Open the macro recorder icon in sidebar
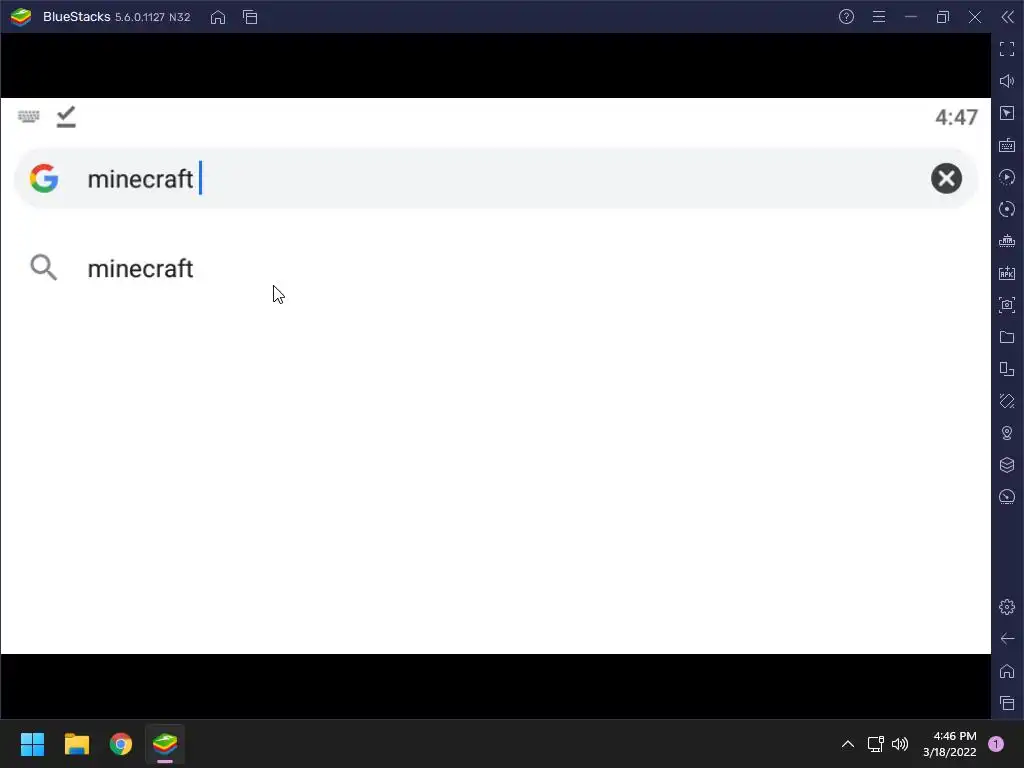The width and height of the screenshot is (1024, 768). tap(1007, 241)
